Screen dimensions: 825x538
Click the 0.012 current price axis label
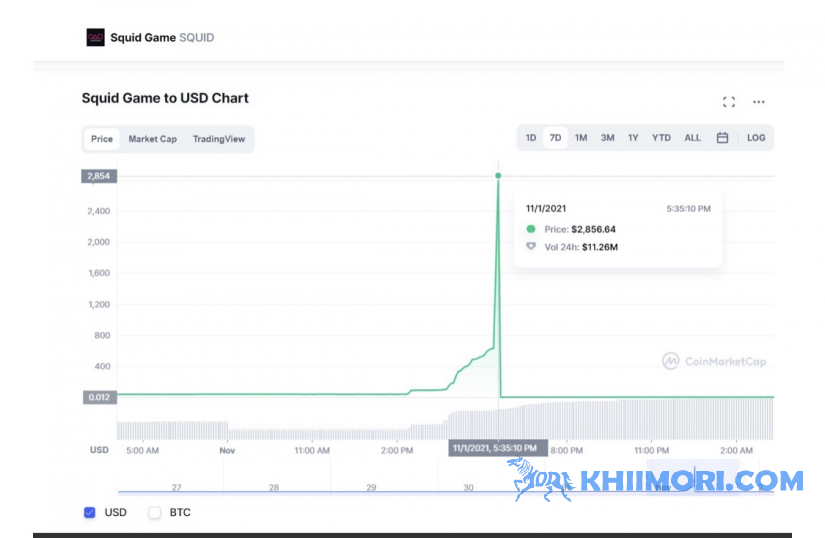coord(99,397)
